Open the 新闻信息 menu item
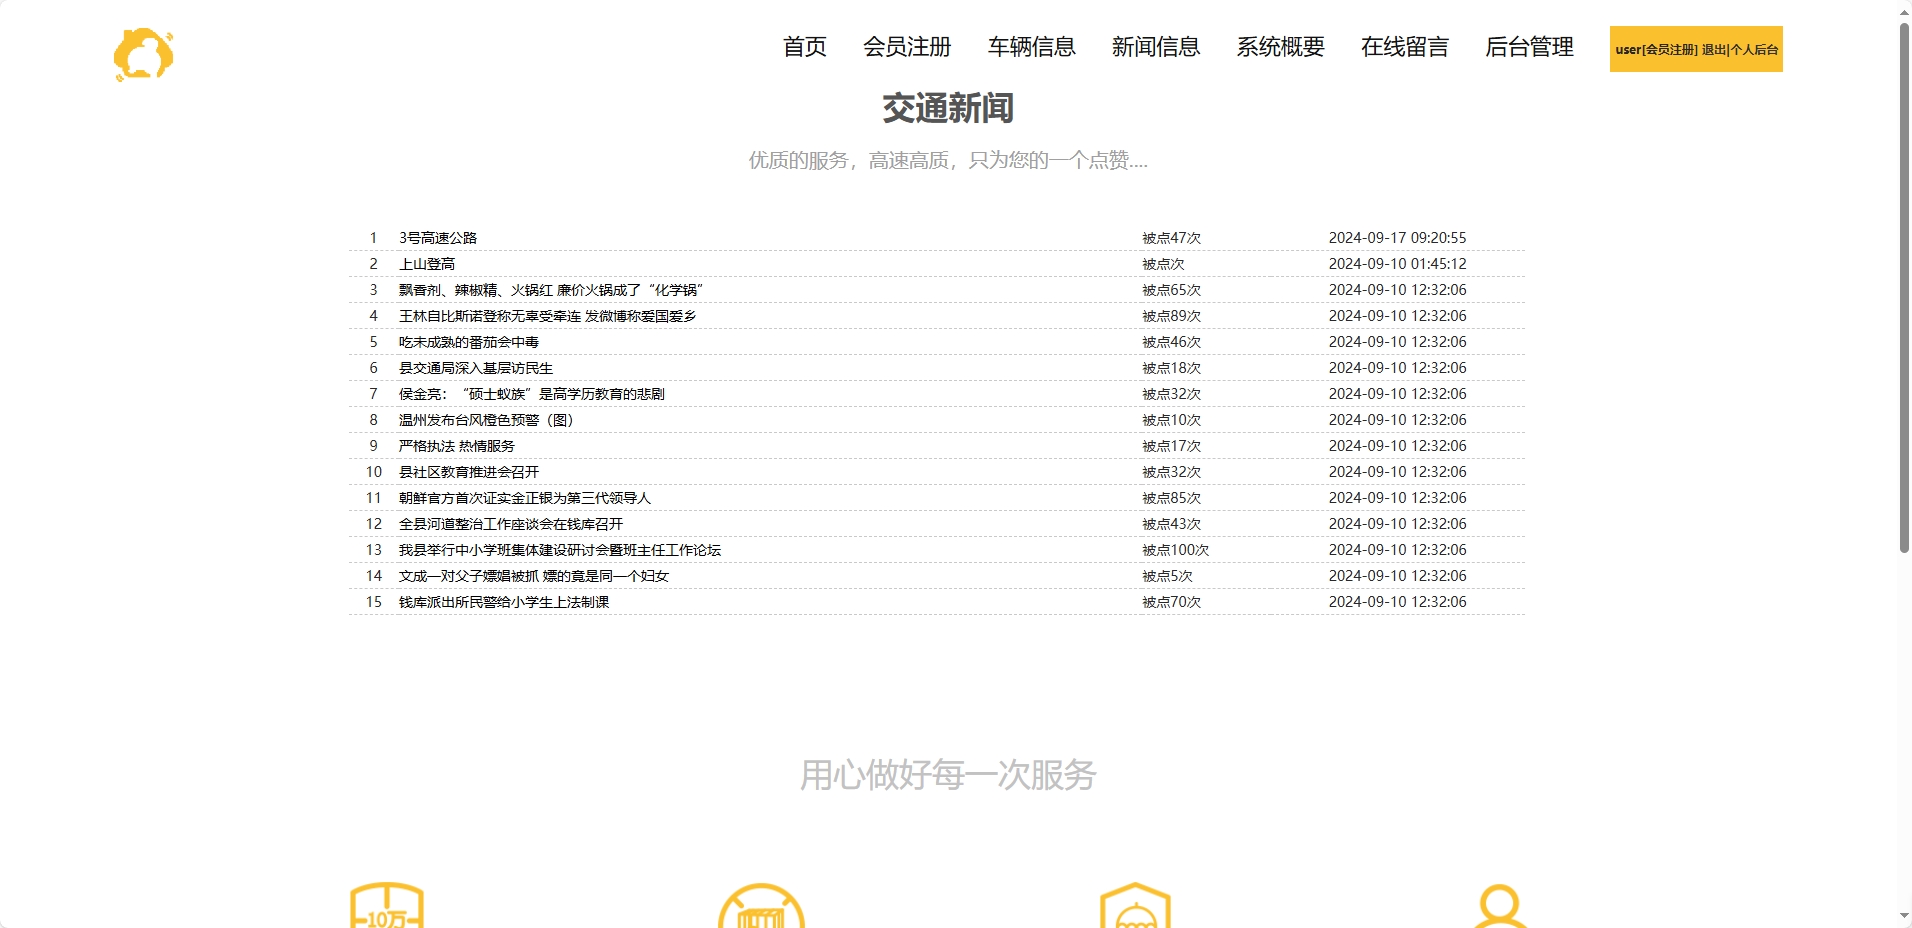The height and width of the screenshot is (928, 1912). coord(1155,47)
